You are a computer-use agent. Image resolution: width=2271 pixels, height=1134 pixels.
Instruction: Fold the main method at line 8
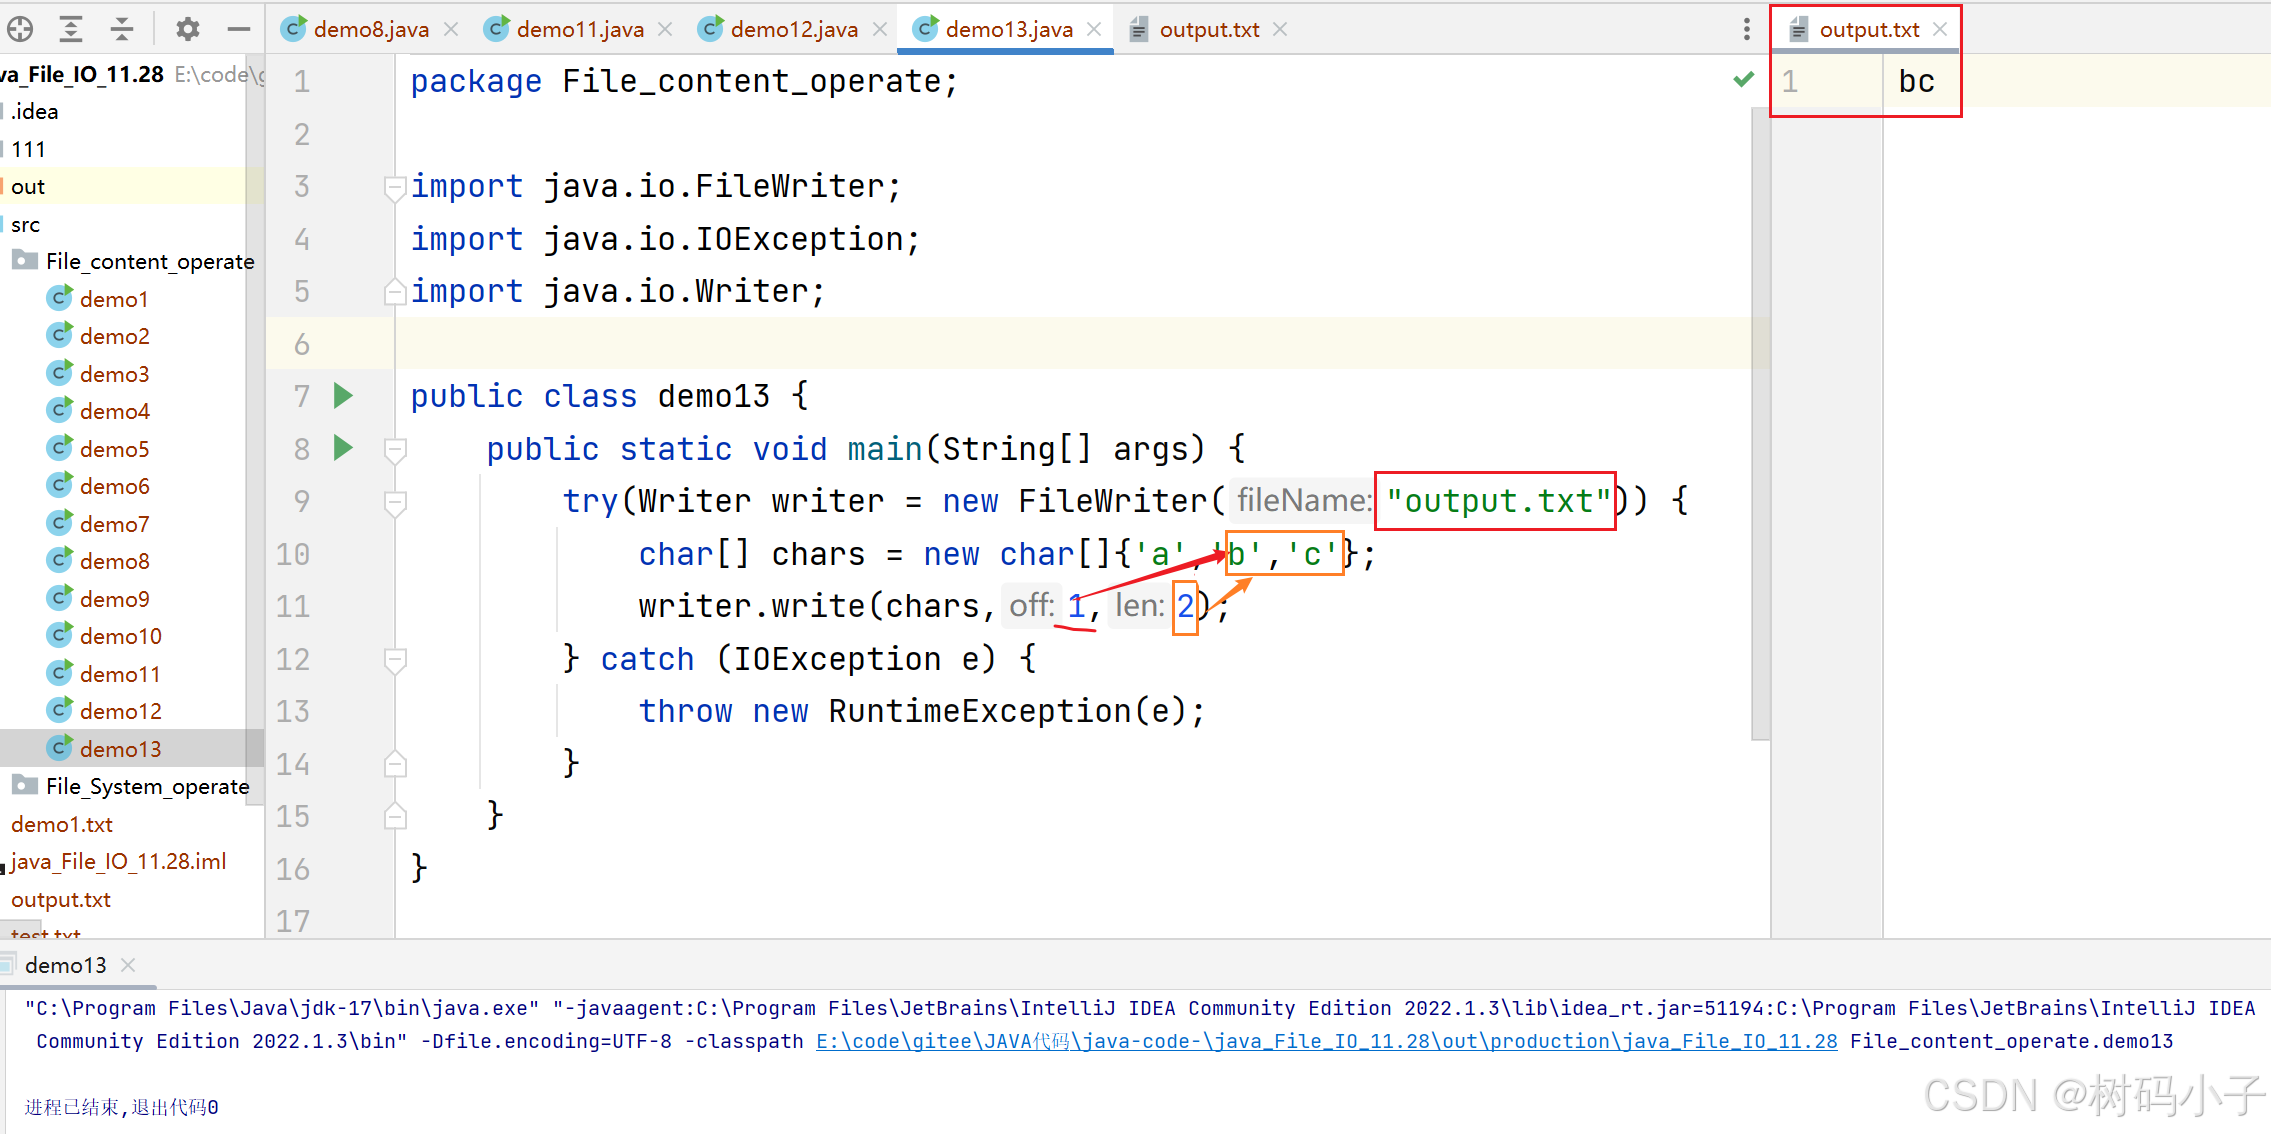point(395,449)
